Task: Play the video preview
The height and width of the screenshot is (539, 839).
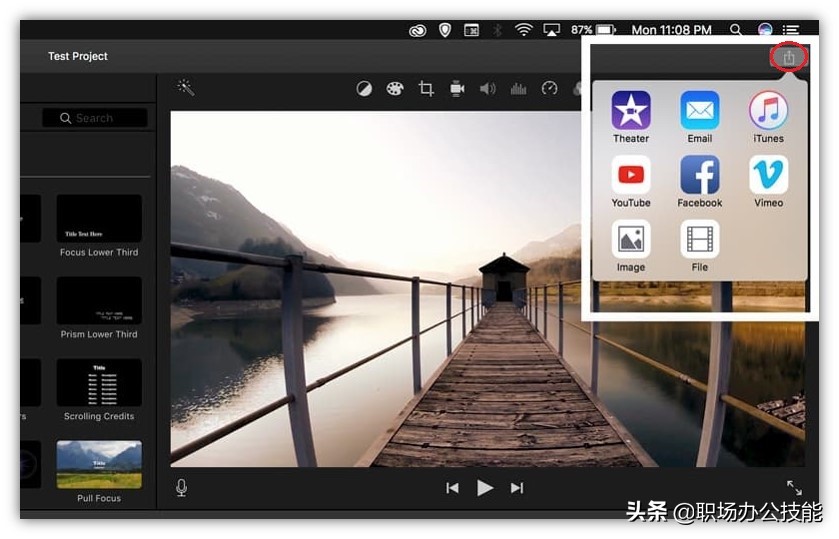Action: click(x=484, y=488)
